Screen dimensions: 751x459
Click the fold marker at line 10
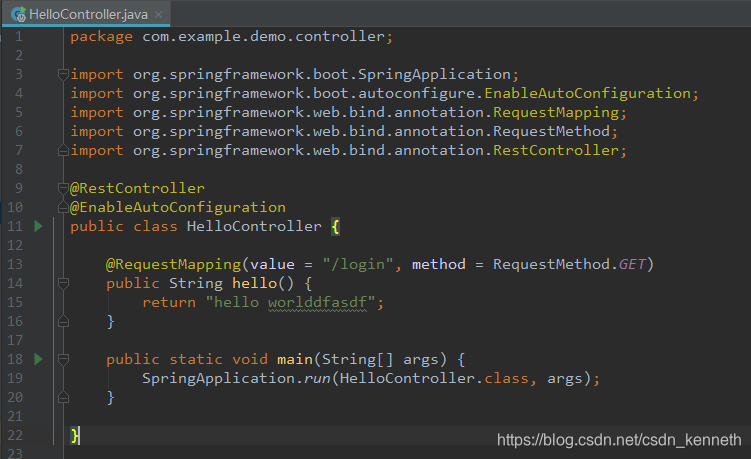coord(63,207)
